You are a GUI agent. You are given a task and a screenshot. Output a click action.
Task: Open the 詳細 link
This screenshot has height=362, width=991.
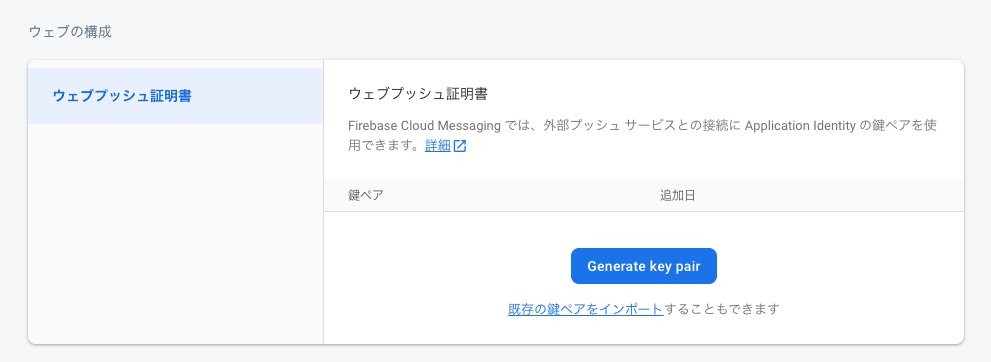point(437,146)
